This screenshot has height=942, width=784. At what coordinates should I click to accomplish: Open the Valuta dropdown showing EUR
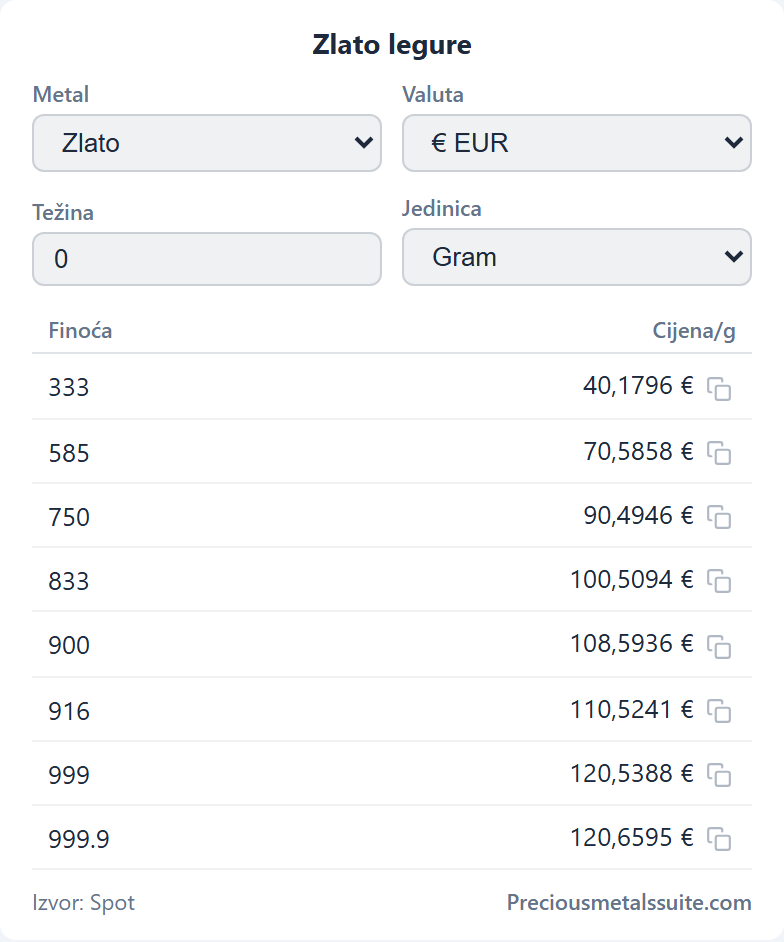pyautogui.click(x=577, y=143)
